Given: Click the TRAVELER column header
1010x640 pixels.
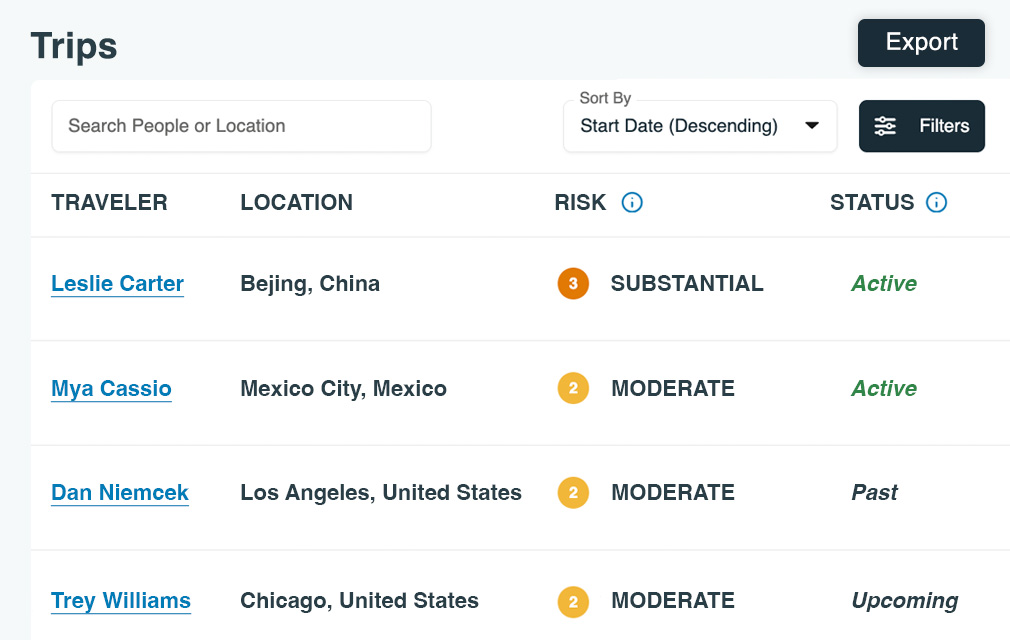Looking at the screenshot, I should (x=109, y=203).
